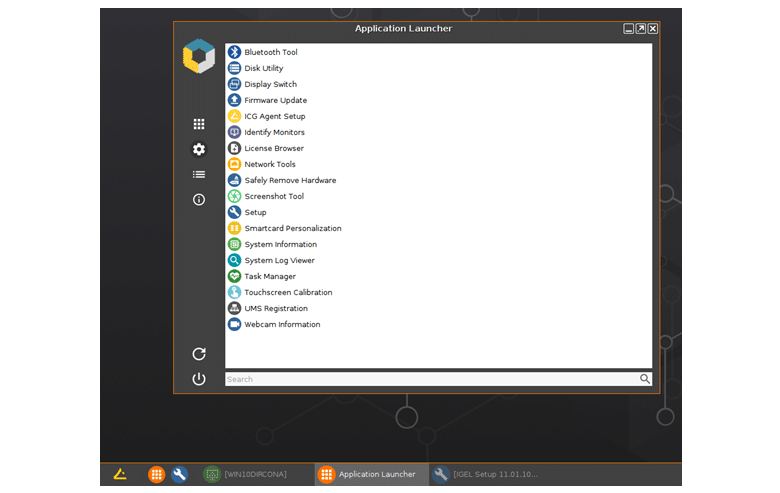Click the System Log Viewer magnifier icon
The width and height of the screenshot is (780, 493).
coord(234,260)
